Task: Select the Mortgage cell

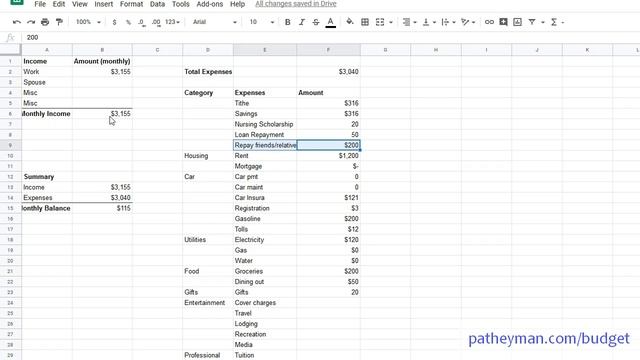Action: point(265,166)
